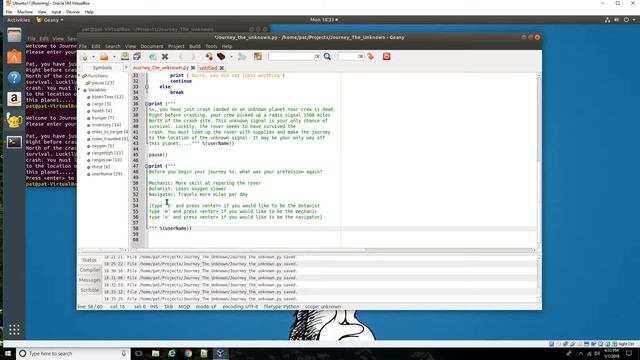
Task: Run the script with the execute gears icon
Action: pos(242,57)
